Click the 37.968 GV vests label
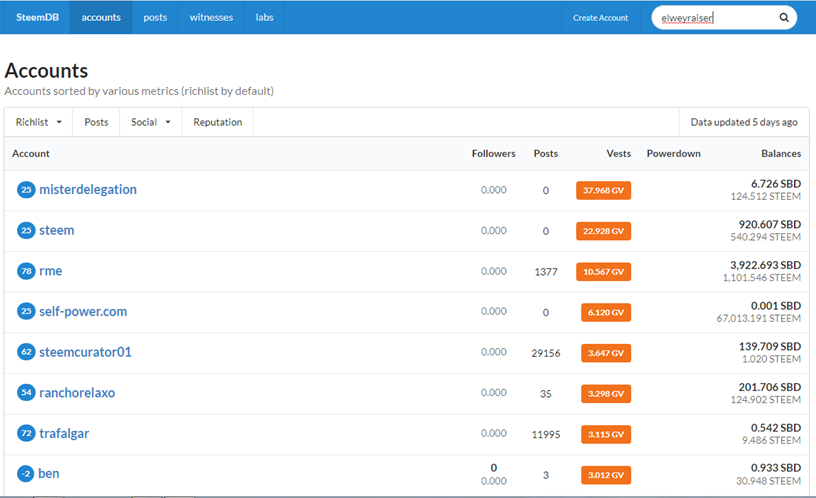Viewport: 816px width, 498px height. tap(603, 190)
